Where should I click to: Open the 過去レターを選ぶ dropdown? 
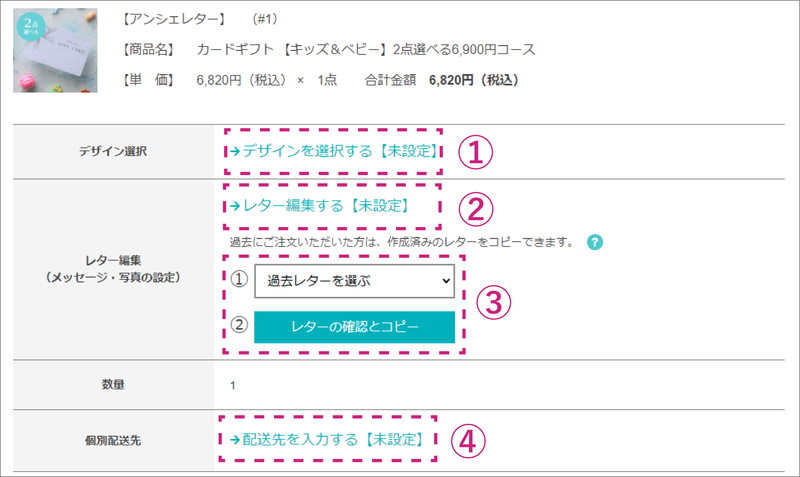coord(355,281)
